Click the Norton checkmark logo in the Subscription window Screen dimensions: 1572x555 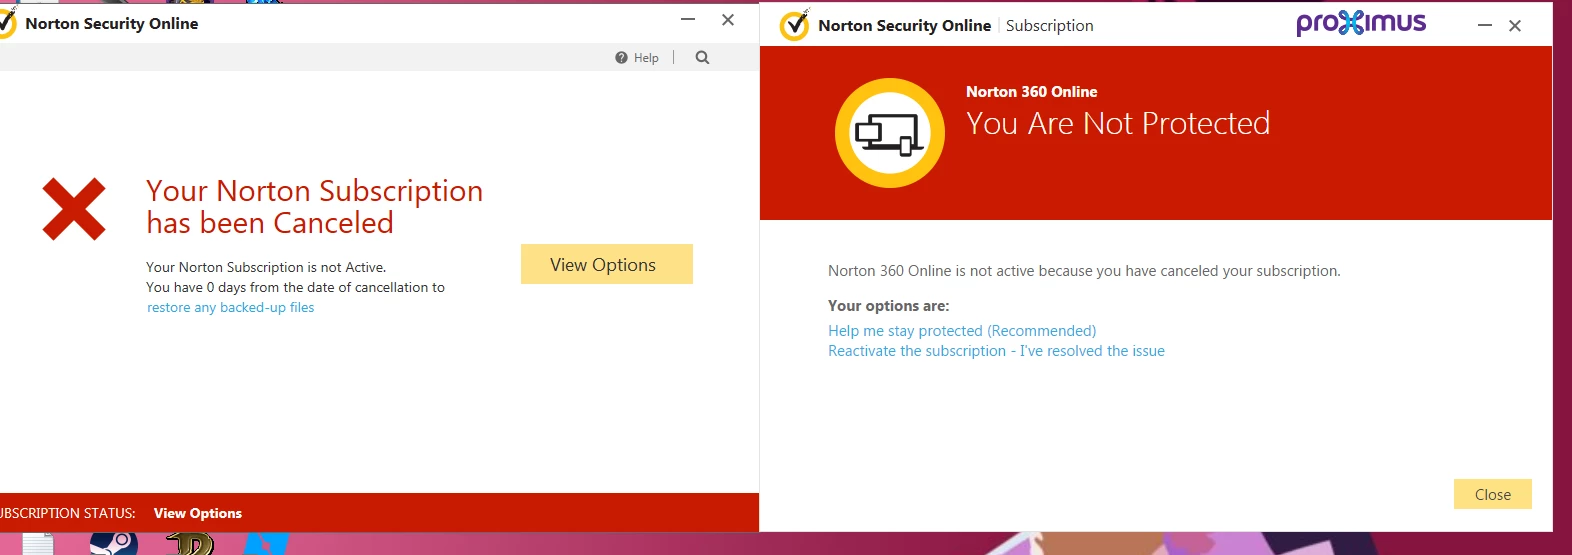[794, 25]
